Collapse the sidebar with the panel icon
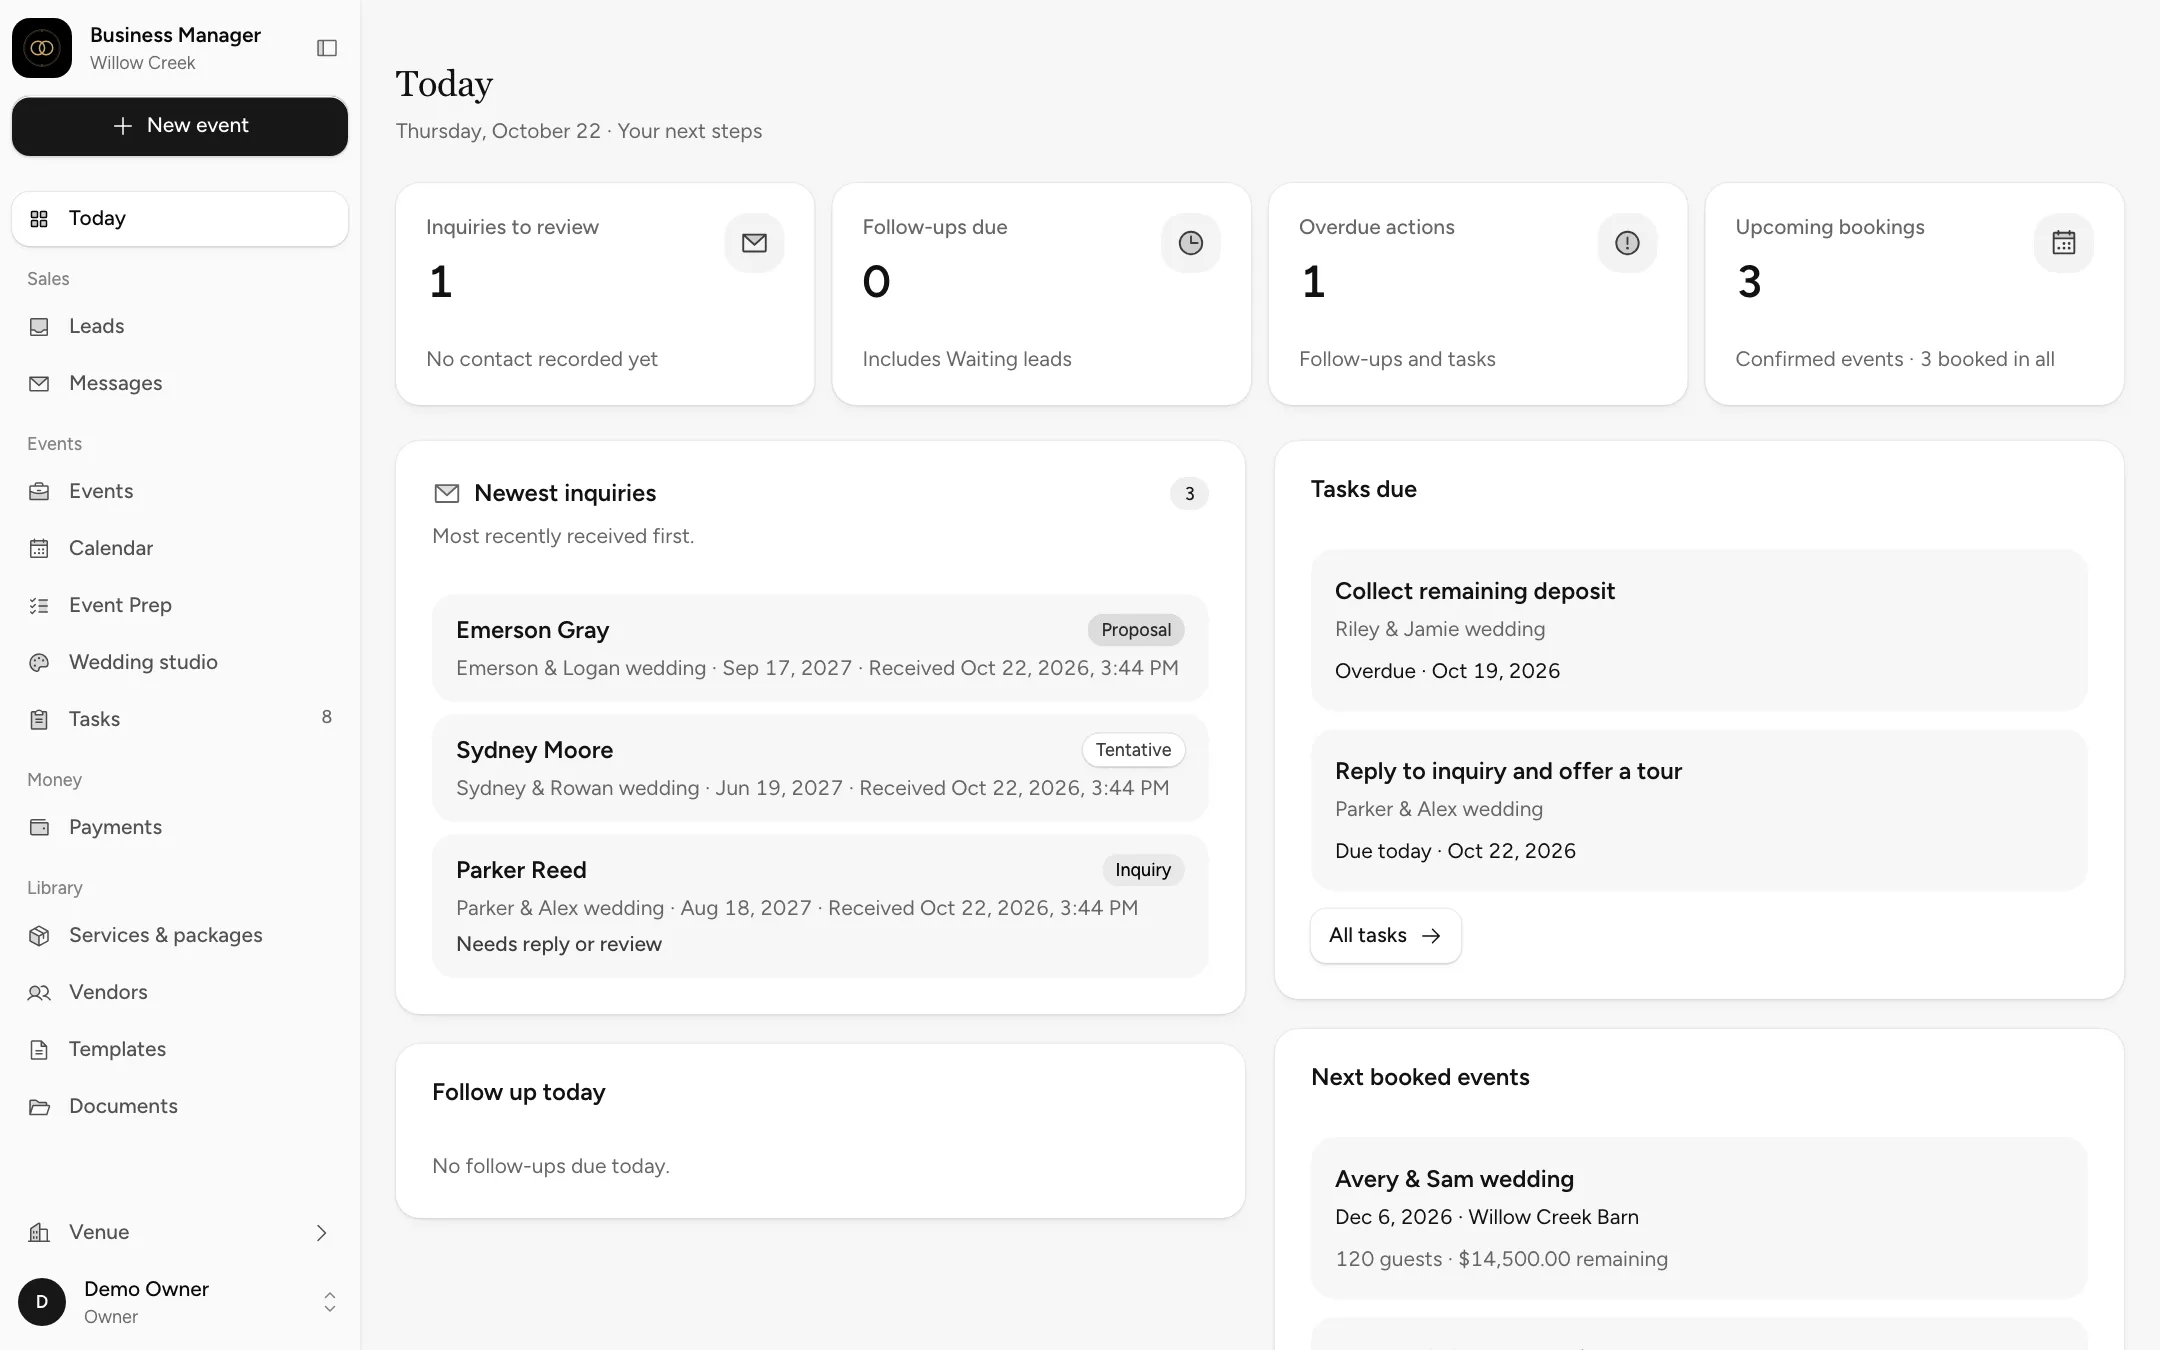The width and height of the screenshot is (2160, 1350). pos(327,48)
